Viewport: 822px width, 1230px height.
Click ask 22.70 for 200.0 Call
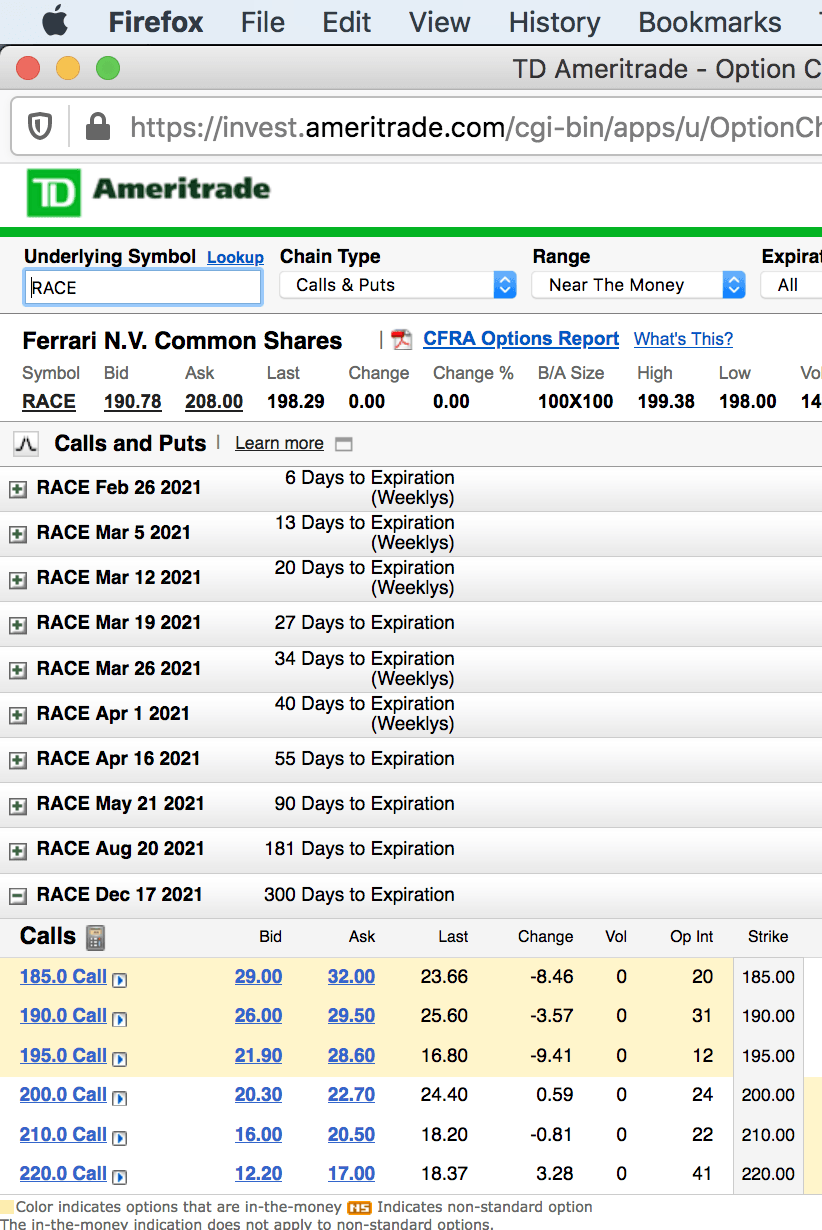pyautogui.click(x=351, y=1095)
